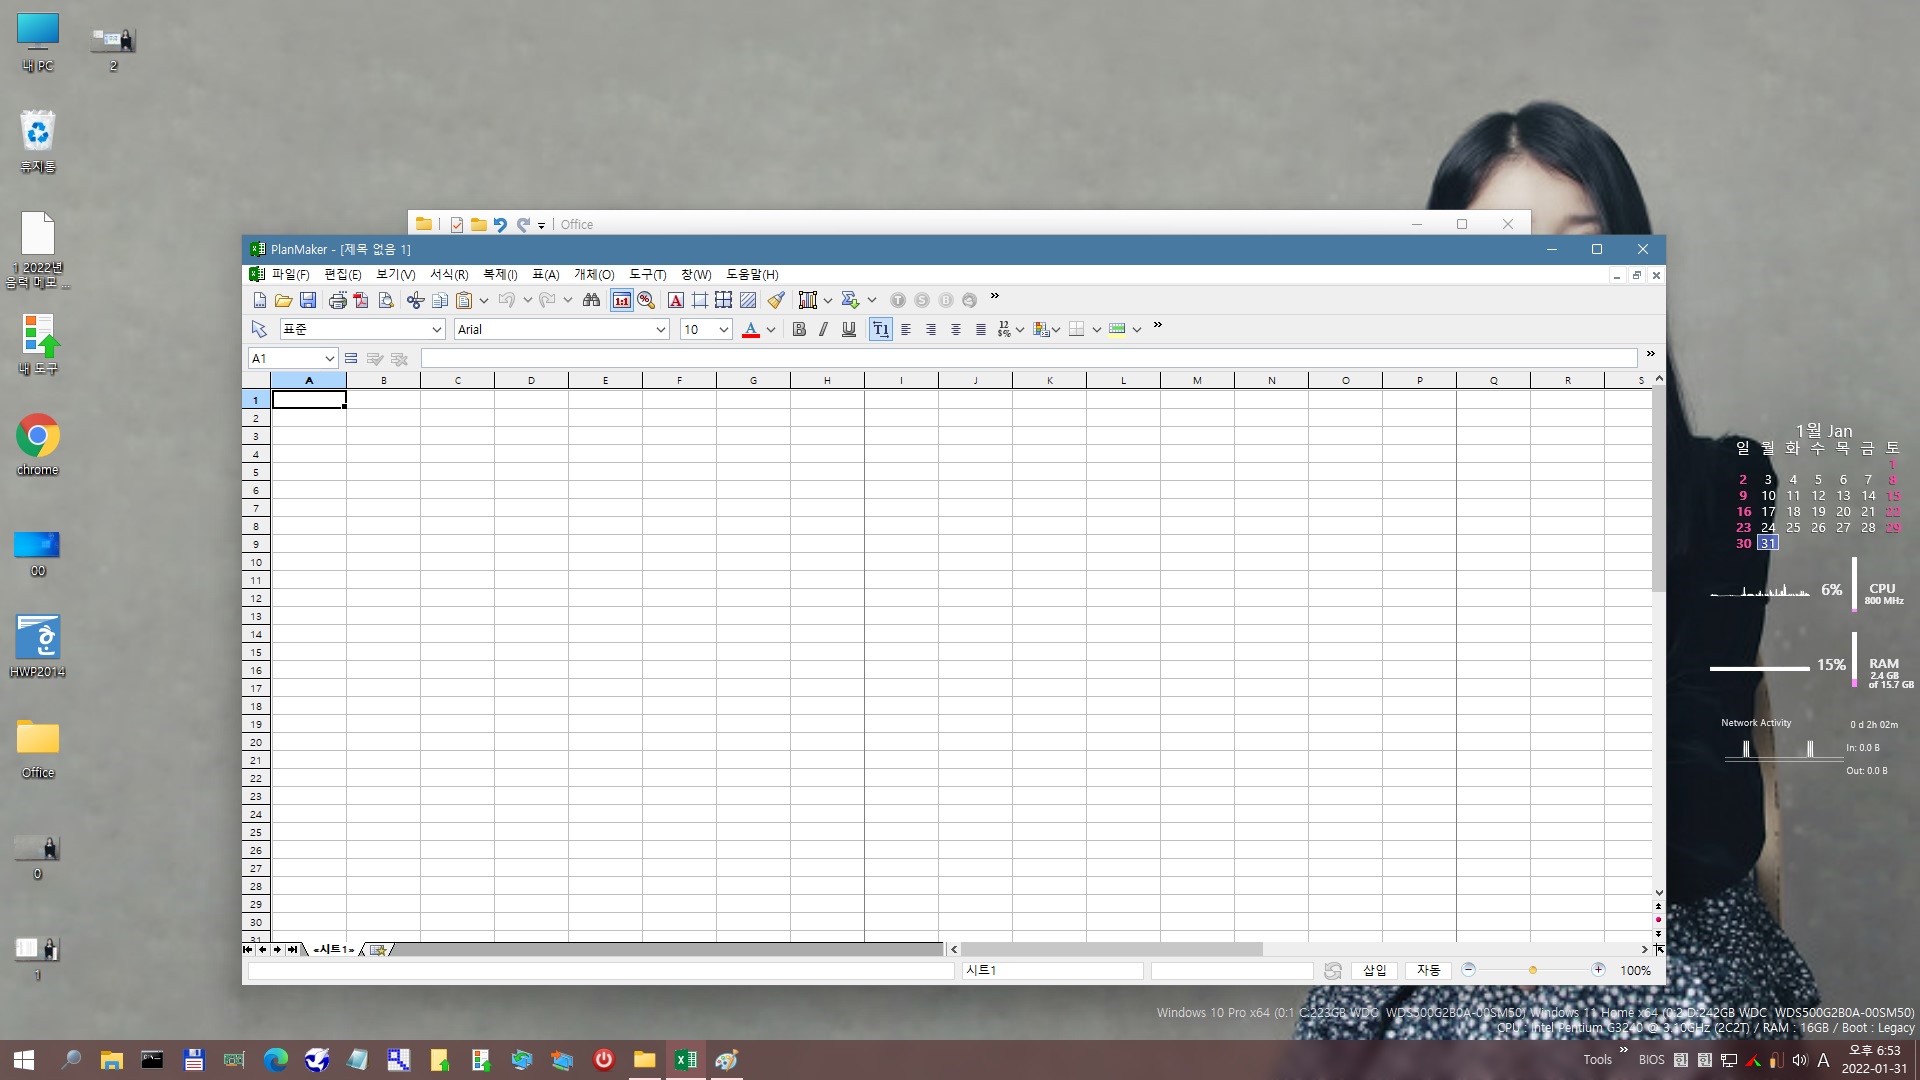Expand the A1 cell address dropdown

(329, 358)
